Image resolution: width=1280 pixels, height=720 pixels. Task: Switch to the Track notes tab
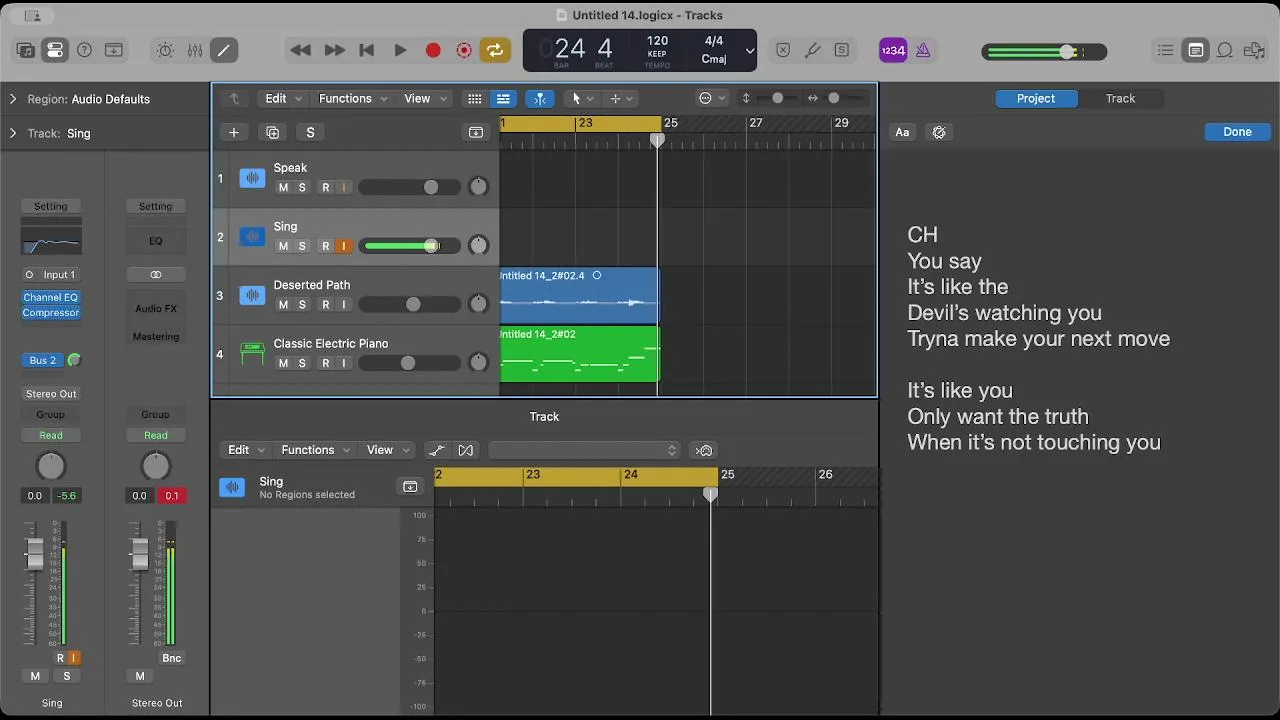pyautogui.click(x=1120, y=98)
